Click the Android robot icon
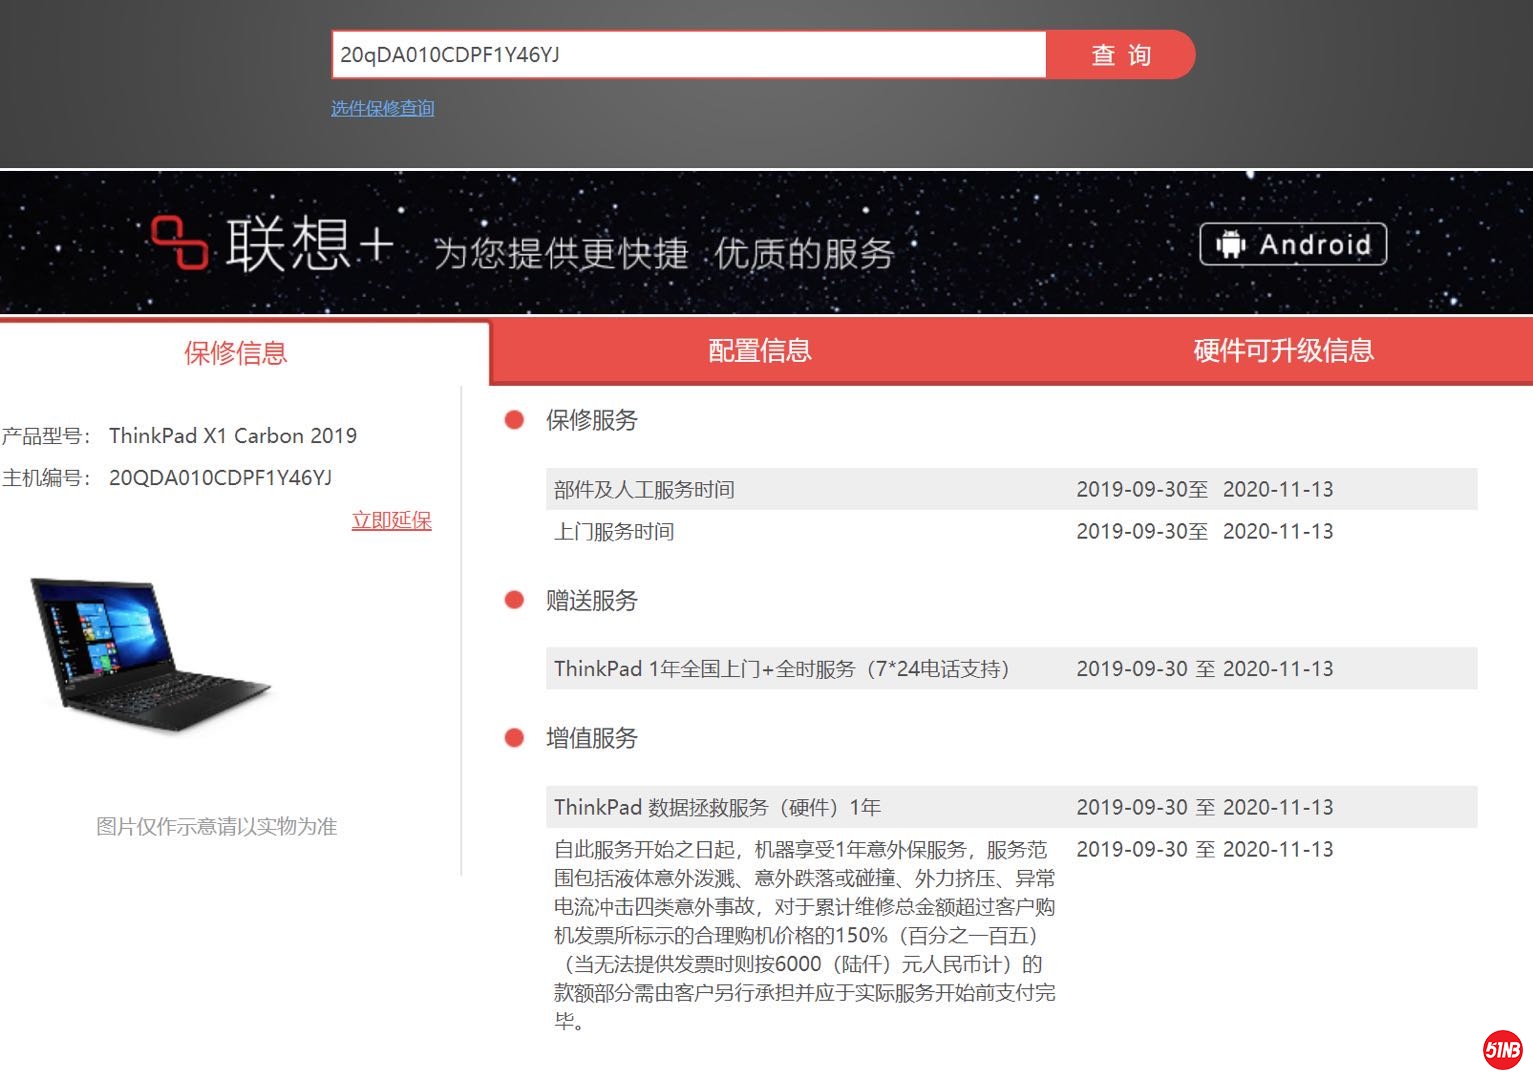 (1230, 244)
